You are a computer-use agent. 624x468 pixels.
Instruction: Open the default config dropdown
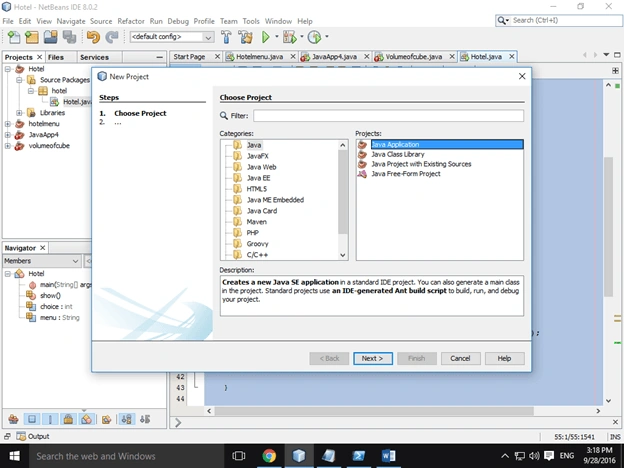[x=172, y=37]
